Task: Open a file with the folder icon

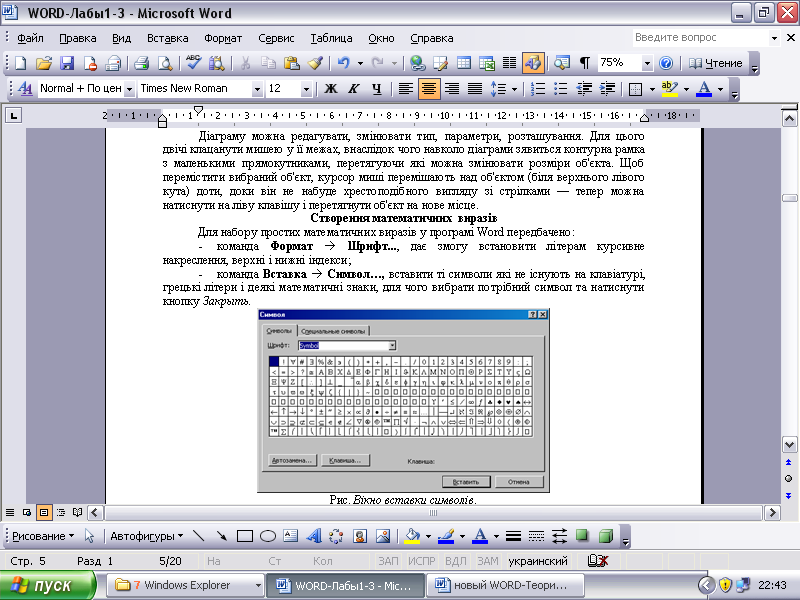Action: click(x=44, y=63)
